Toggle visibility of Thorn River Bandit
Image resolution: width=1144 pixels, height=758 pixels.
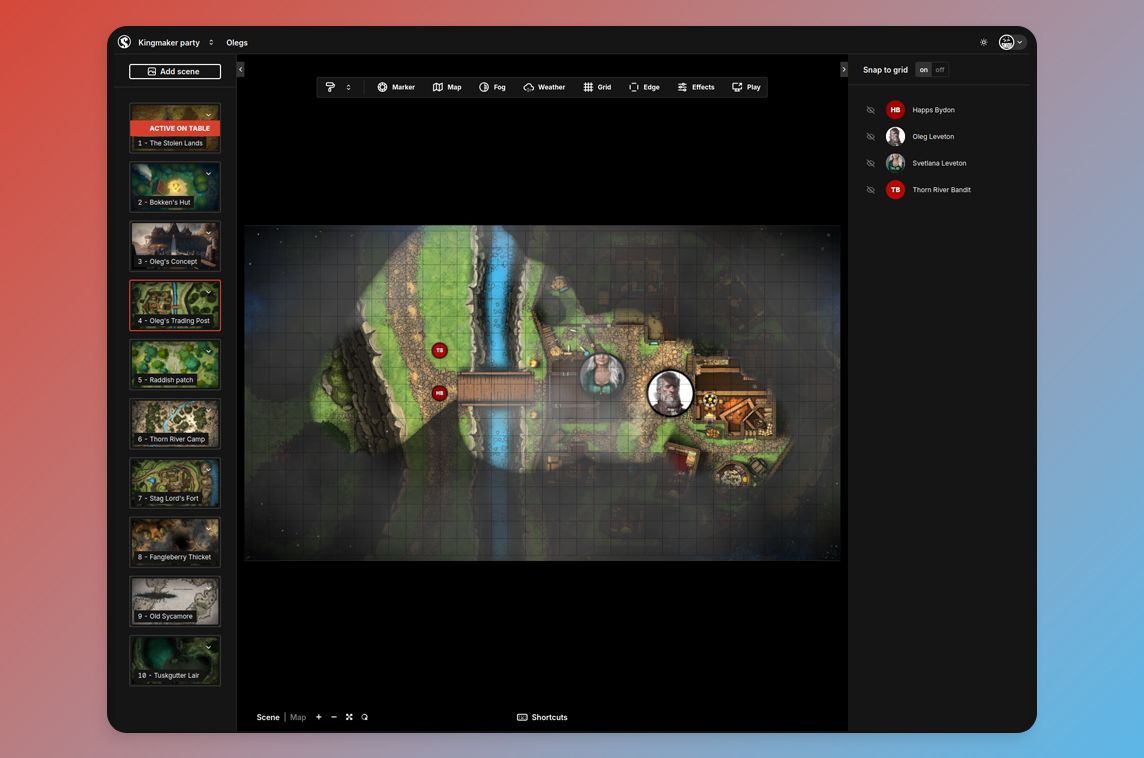point(870,190)
